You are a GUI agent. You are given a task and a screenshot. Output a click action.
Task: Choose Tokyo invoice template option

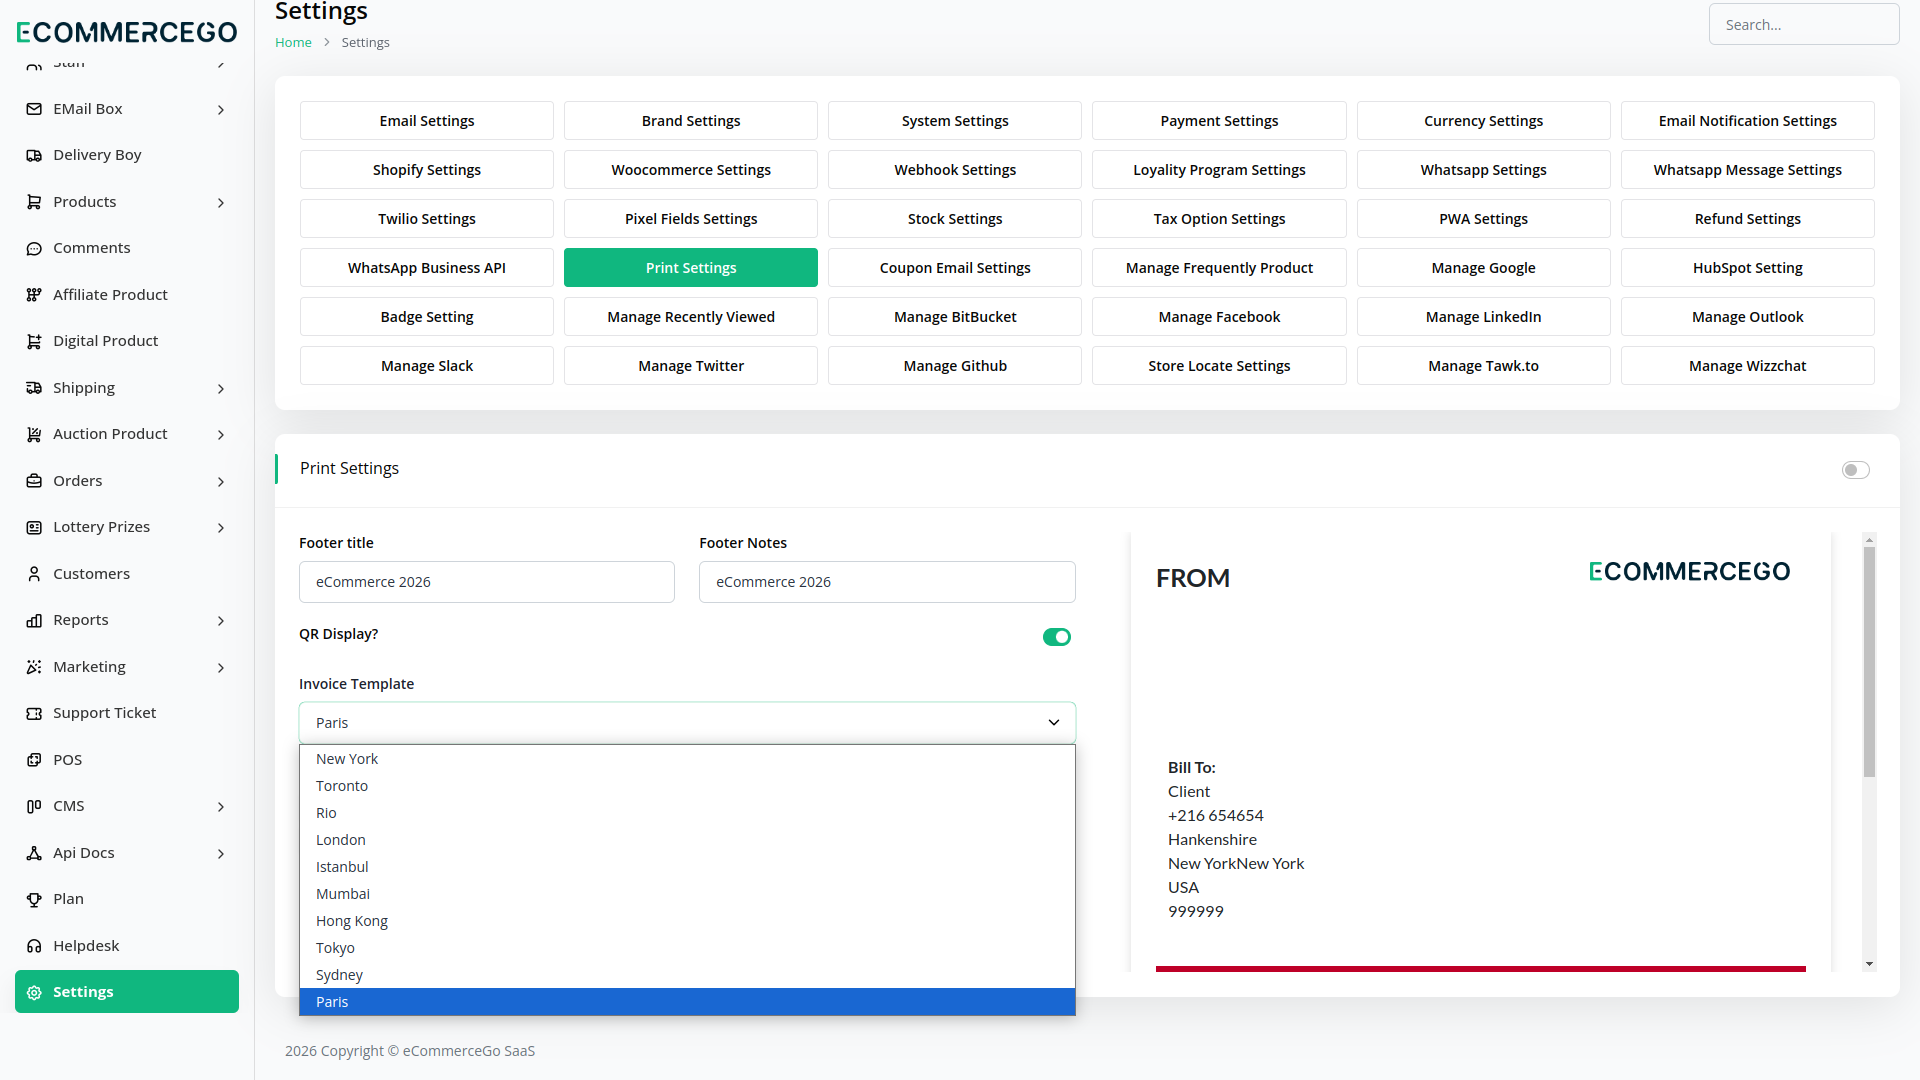687,948
